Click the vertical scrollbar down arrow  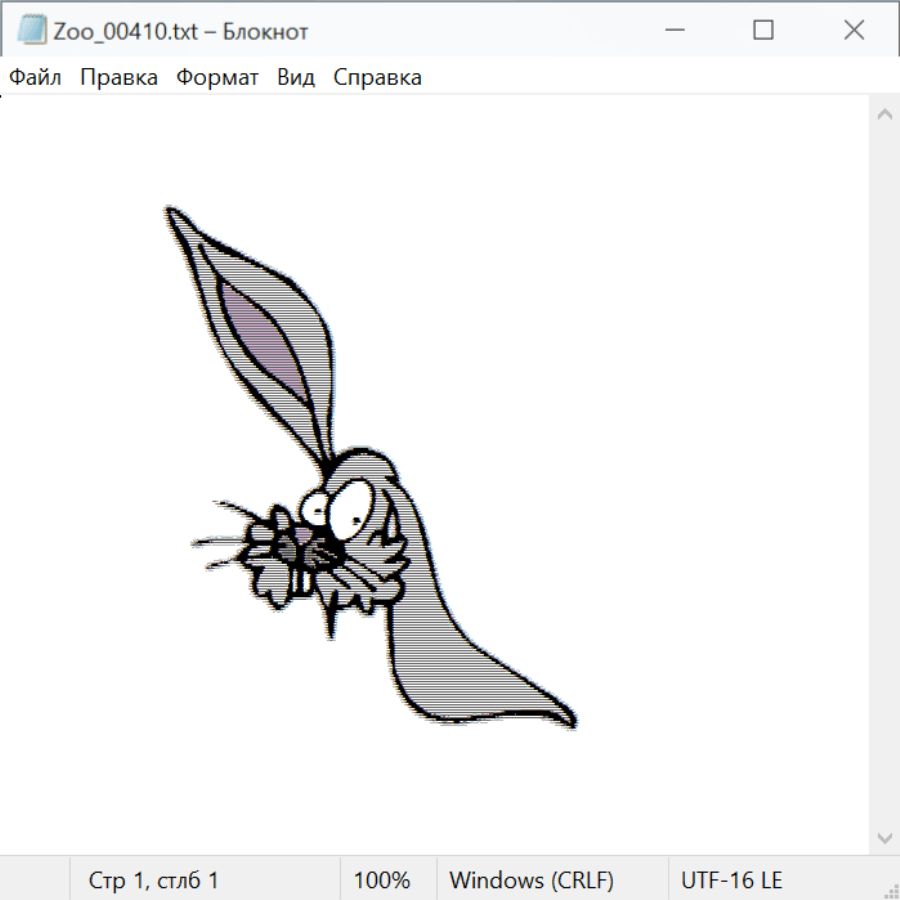pos(884,837)
